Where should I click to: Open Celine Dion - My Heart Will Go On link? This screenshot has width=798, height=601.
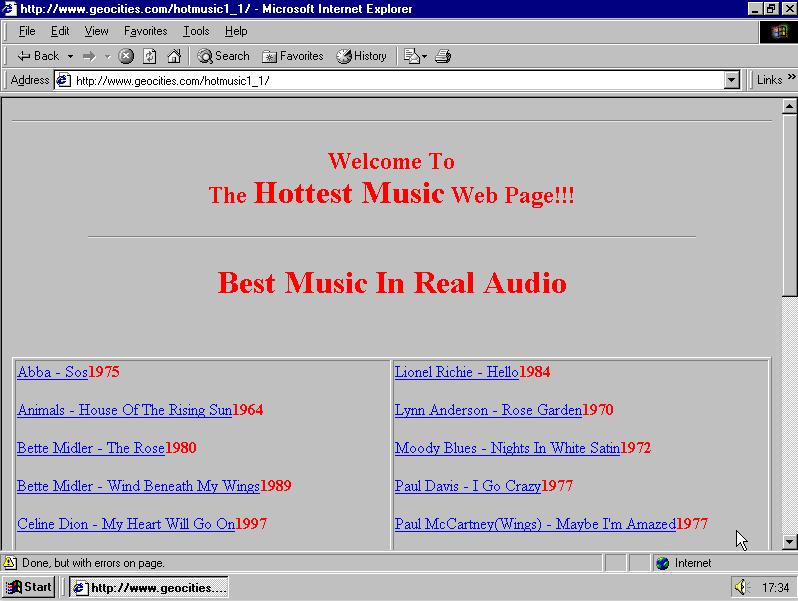tap(126, 524)
